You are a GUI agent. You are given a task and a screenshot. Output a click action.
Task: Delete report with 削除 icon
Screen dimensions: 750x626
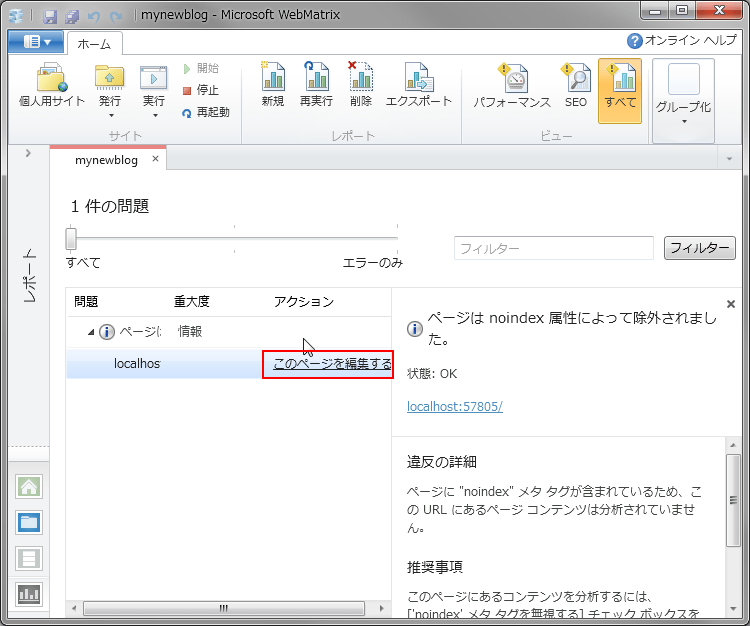[x=361, y=85]
